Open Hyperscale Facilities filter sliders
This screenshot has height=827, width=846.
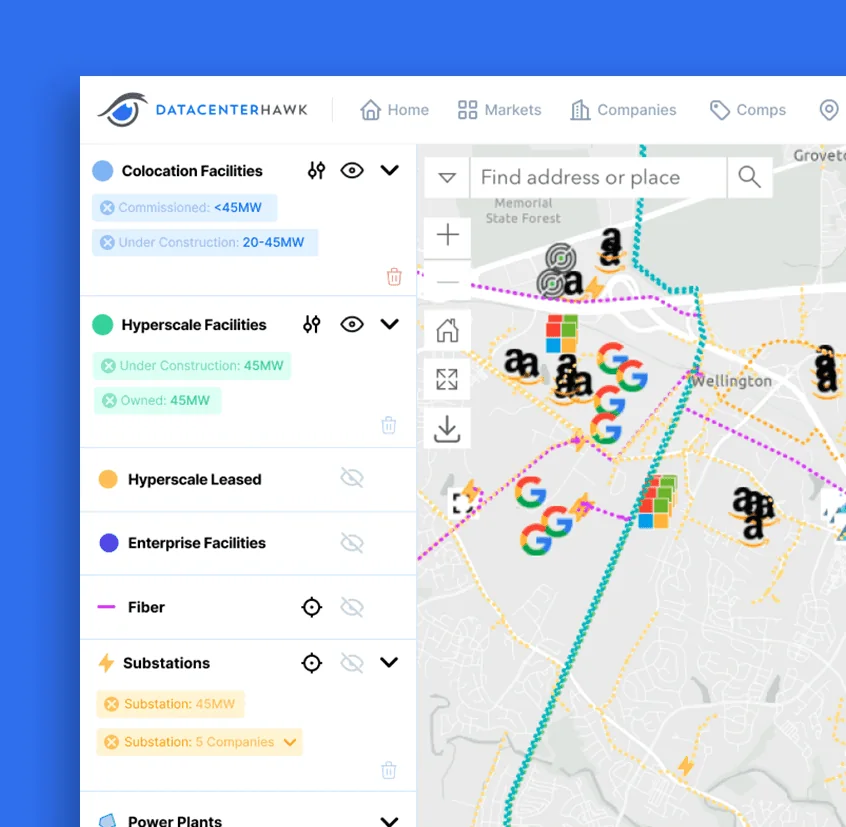point(312,324)
